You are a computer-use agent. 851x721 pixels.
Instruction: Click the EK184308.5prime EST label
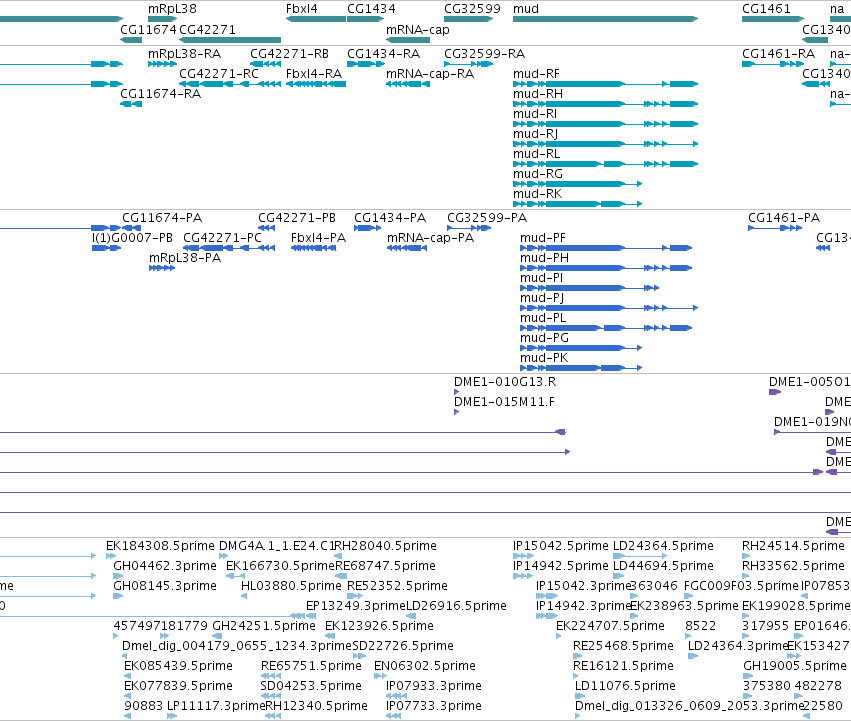pyautogui.click(x=161, y=546)
